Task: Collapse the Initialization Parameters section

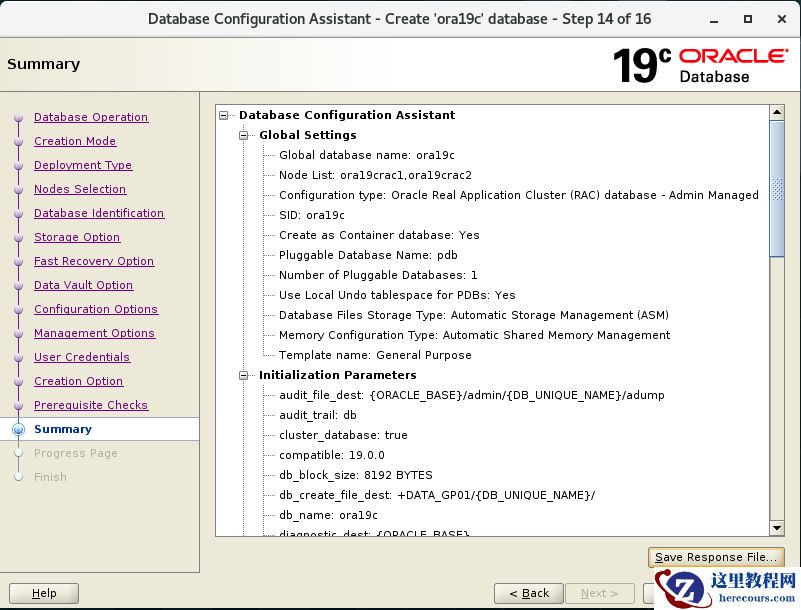Action: pos(244,375)
